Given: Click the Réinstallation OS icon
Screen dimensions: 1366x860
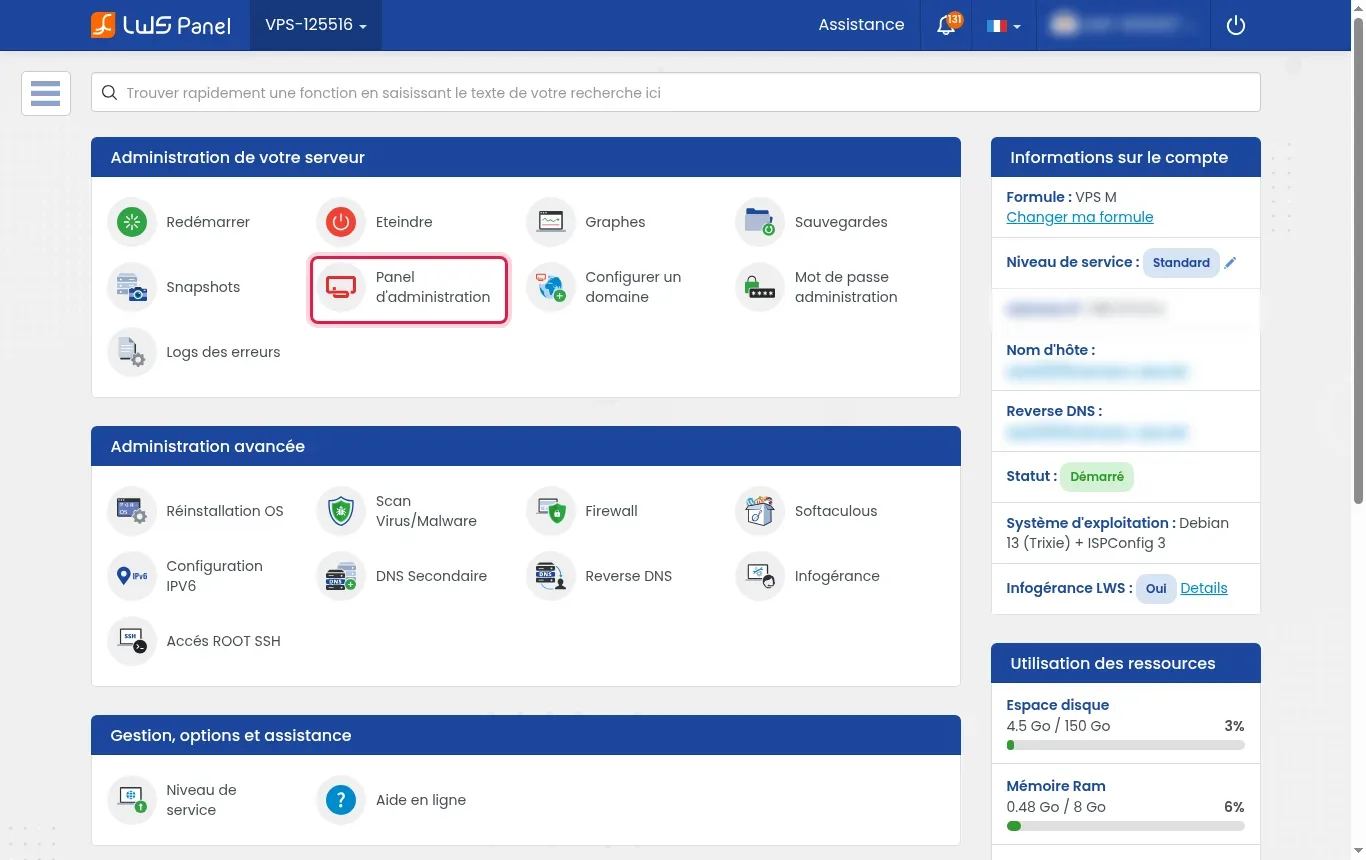Looking at the screenshot, I should click(132, 511).
